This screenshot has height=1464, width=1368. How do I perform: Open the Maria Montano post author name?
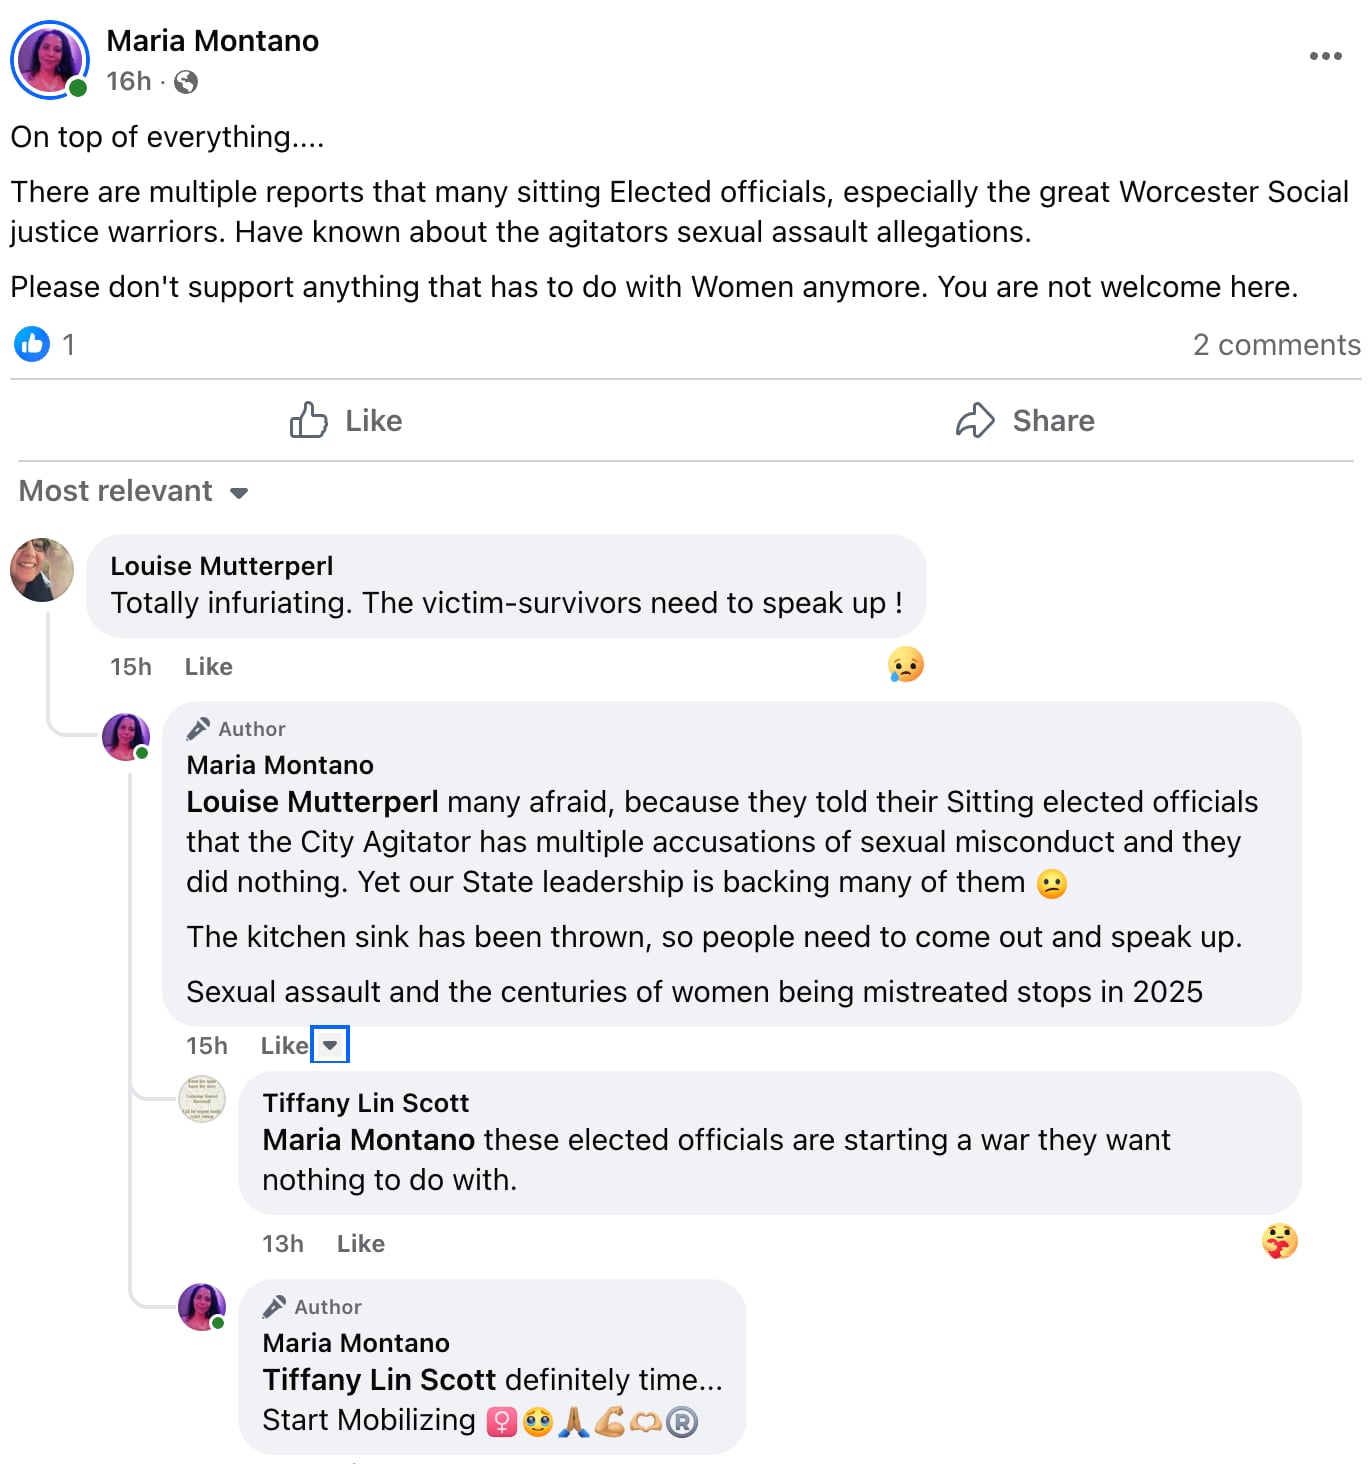point(212,41)
